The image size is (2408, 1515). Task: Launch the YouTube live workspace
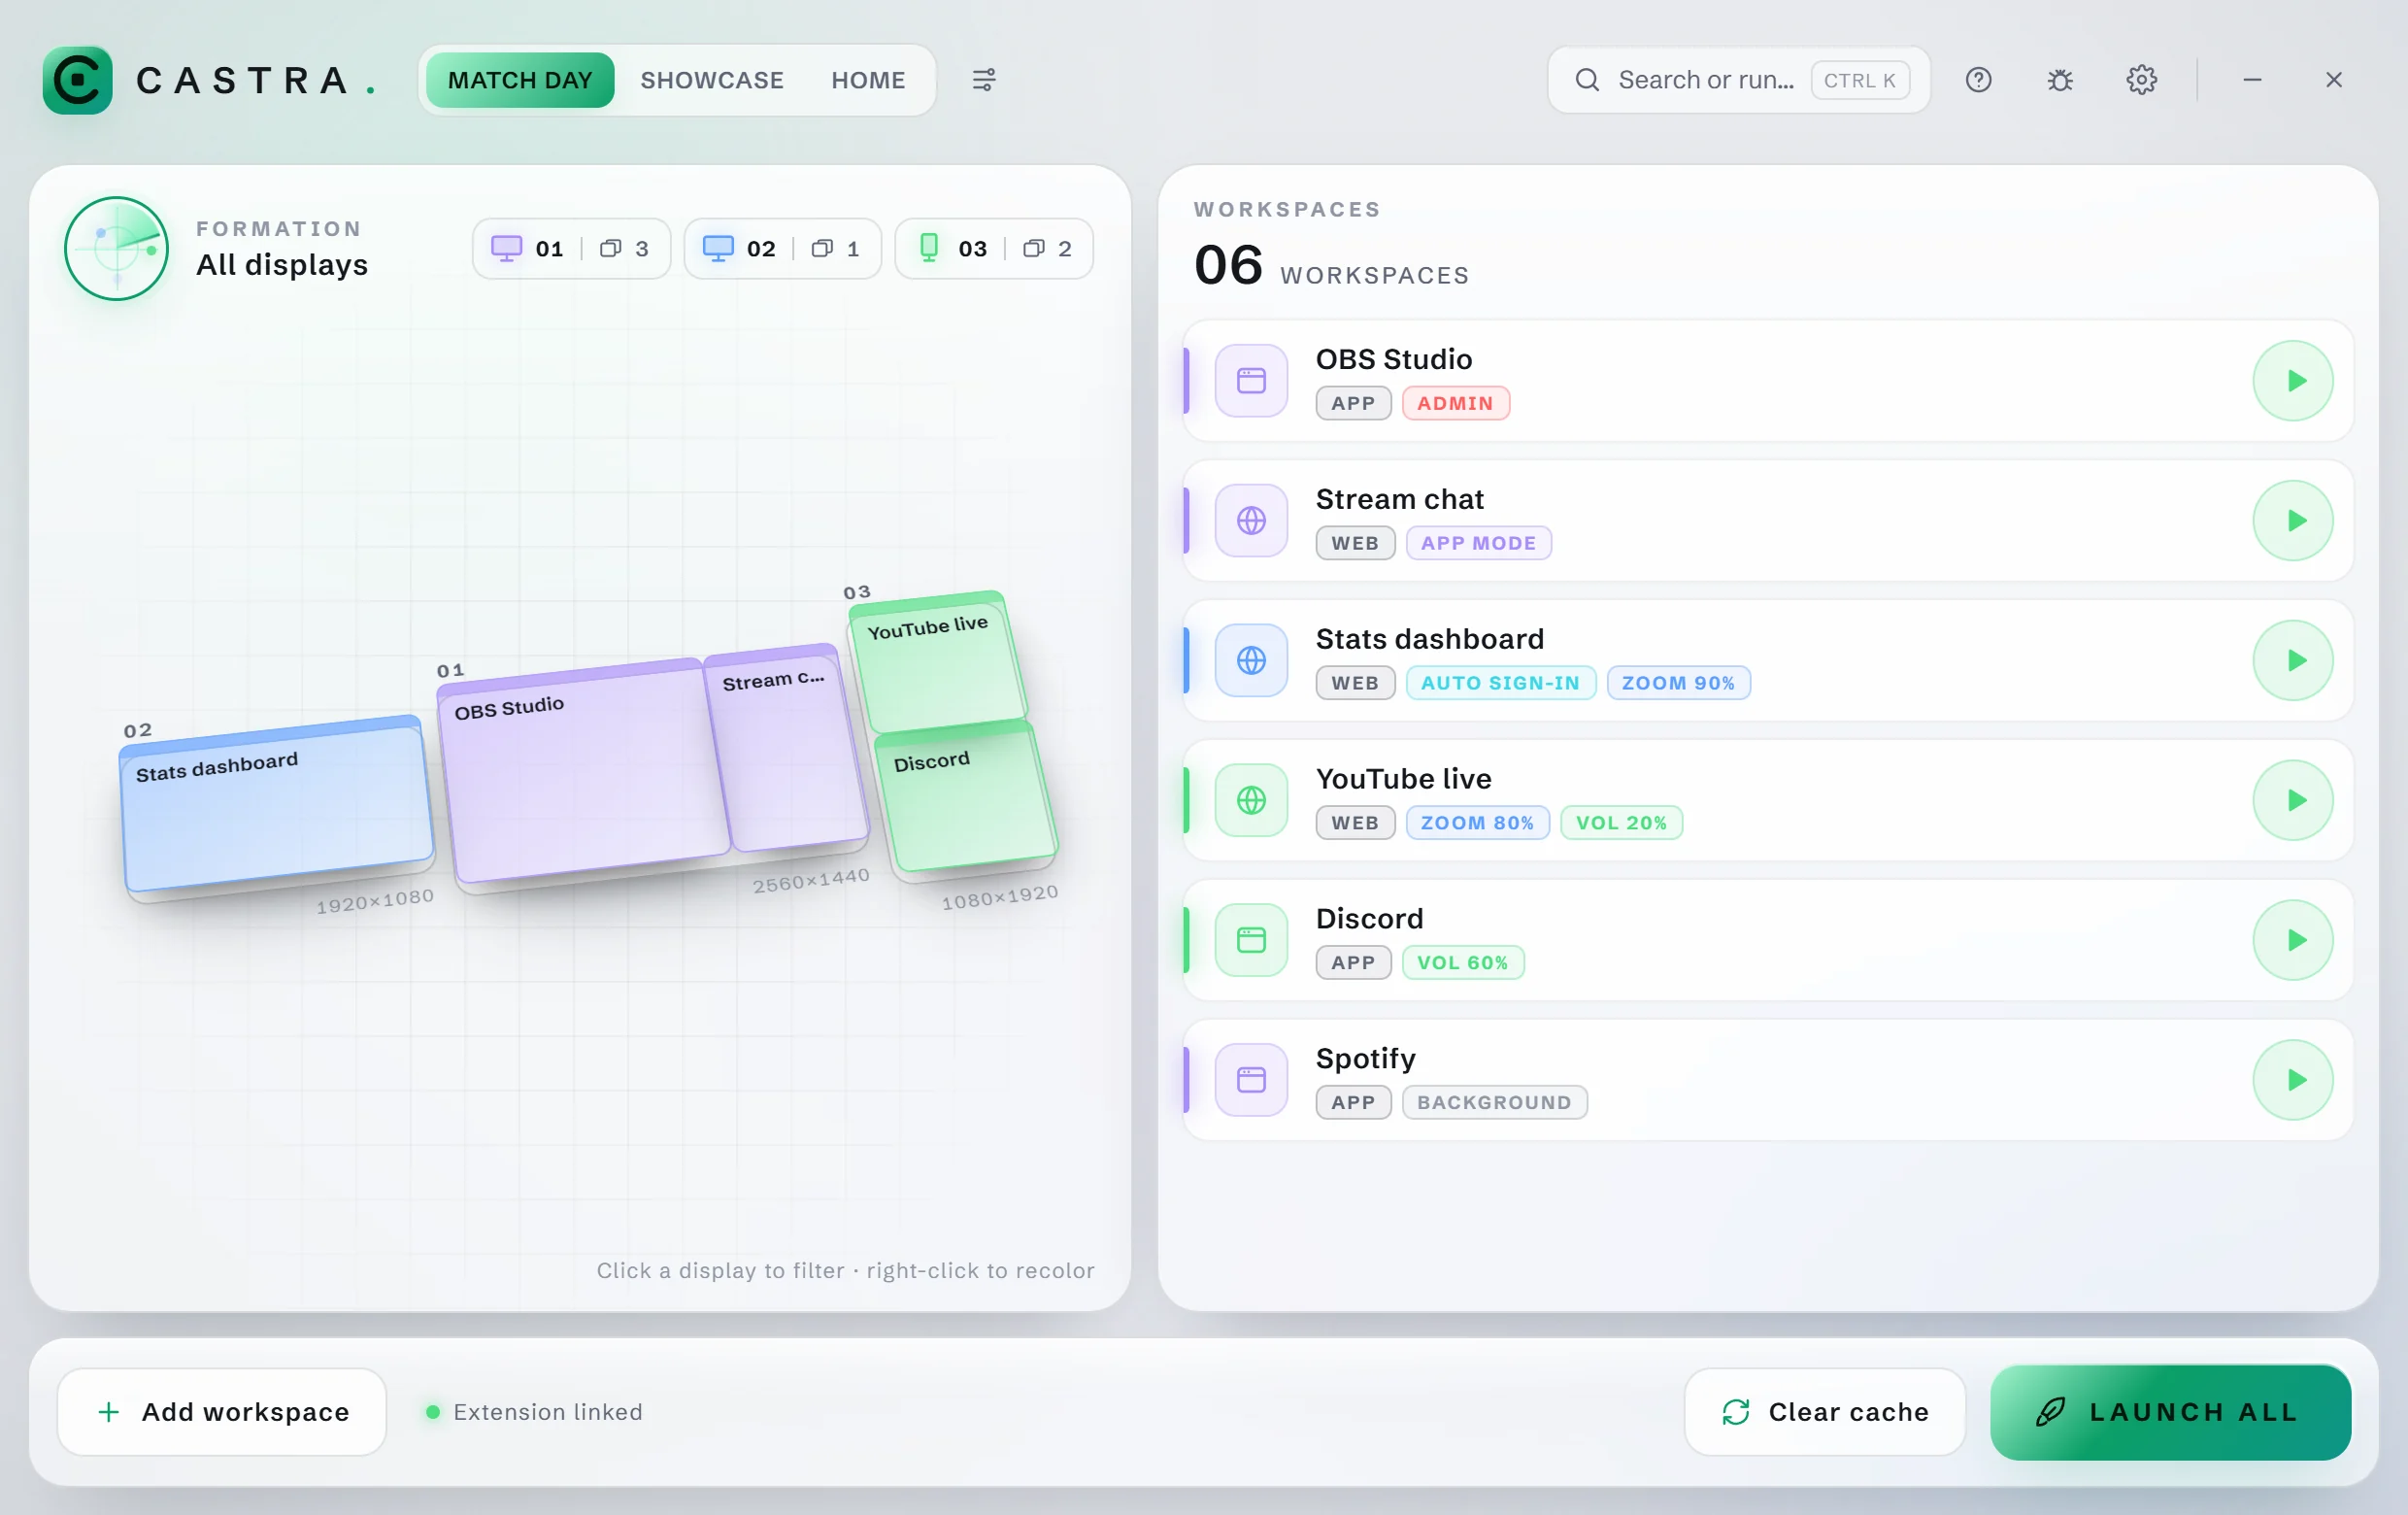(2292, 800)
